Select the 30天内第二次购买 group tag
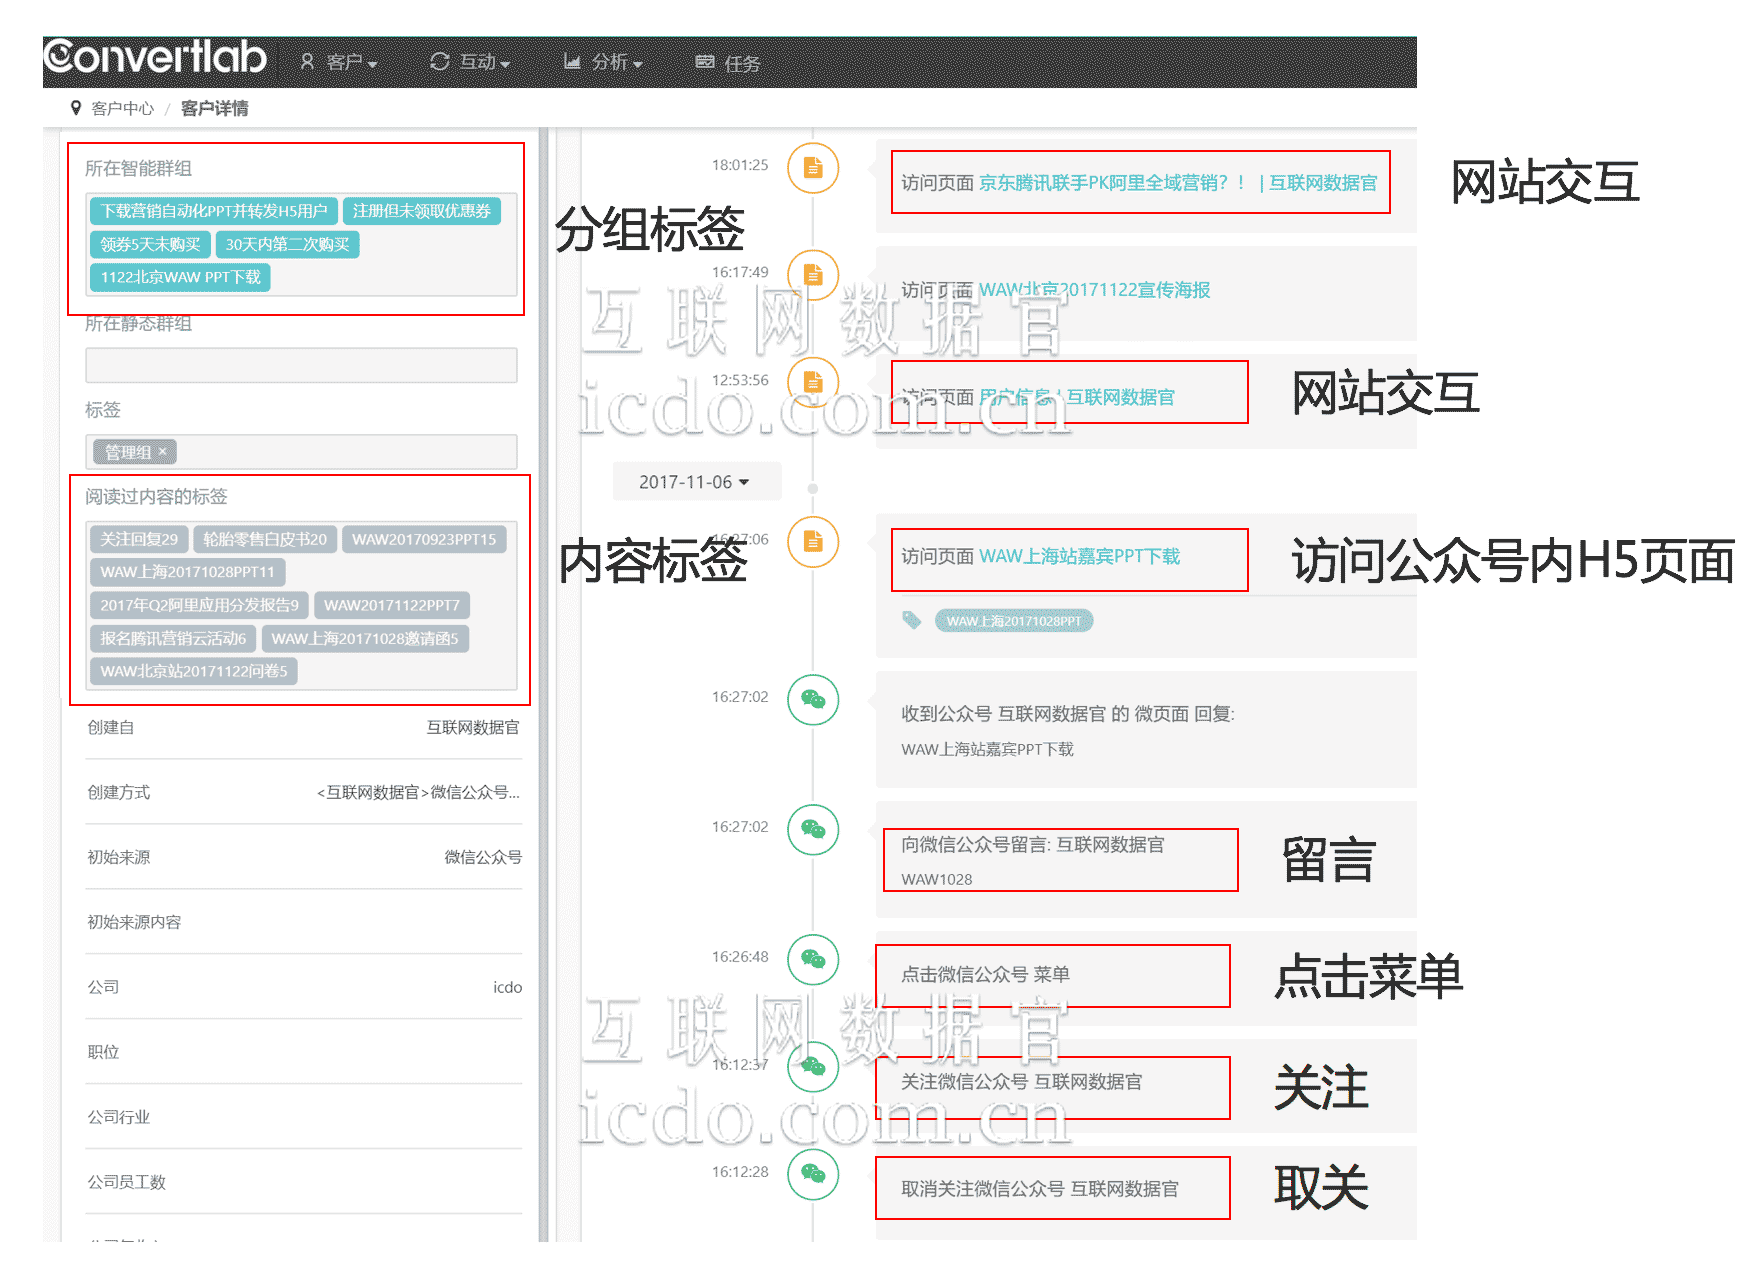The height and width of the screenshot is (1266, 1756). click(287, 244)
